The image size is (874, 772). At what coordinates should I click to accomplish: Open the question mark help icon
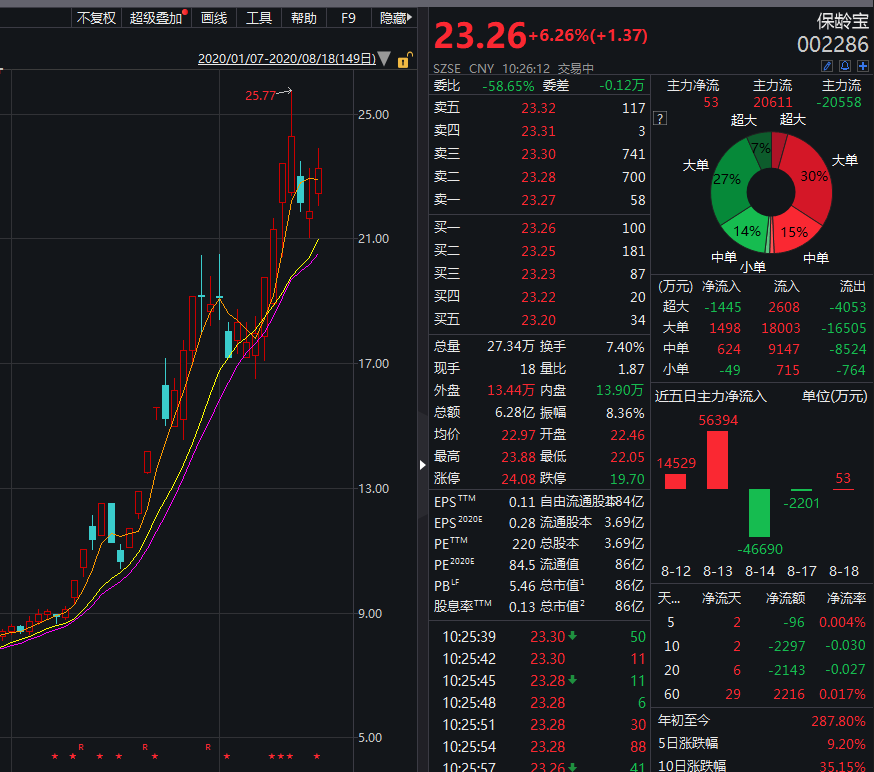coord(660,119)
